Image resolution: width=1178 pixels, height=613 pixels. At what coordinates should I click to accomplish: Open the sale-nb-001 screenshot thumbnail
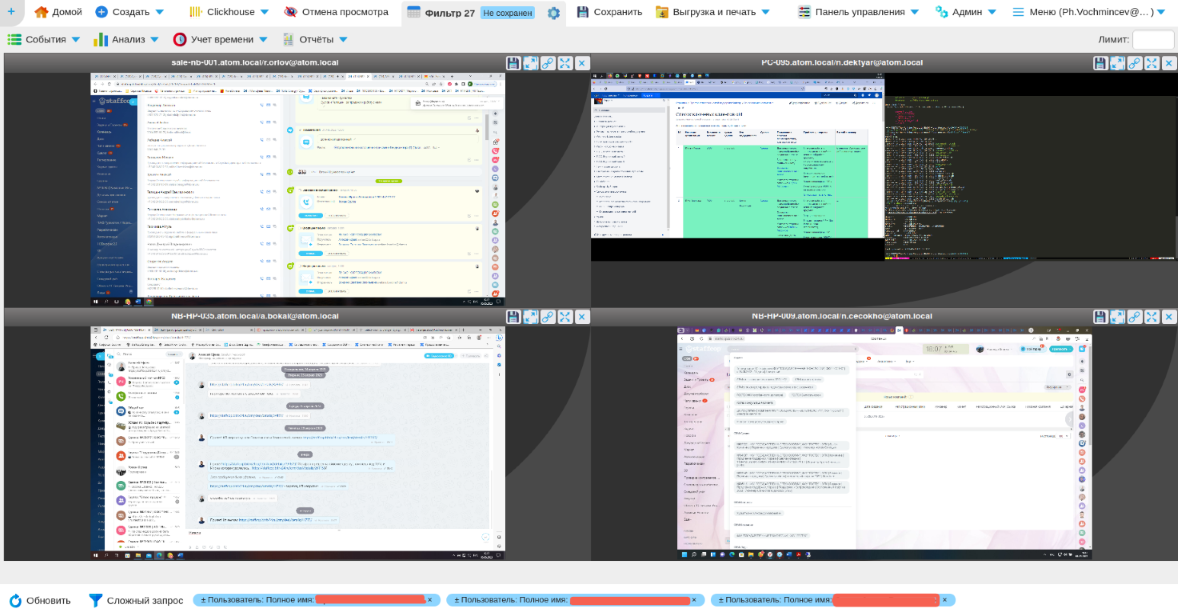296,188
